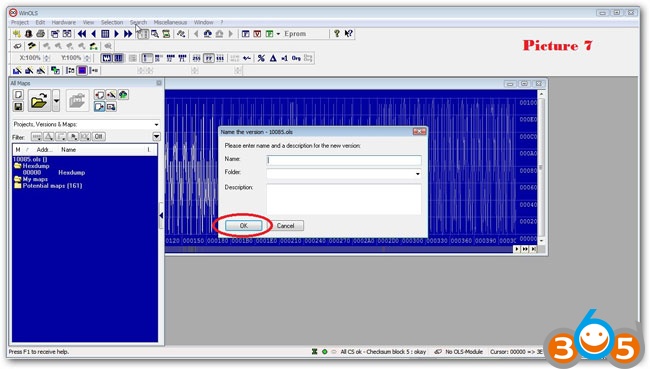
Task: Click the delta triangle difference icon
Action: point(273,58)
